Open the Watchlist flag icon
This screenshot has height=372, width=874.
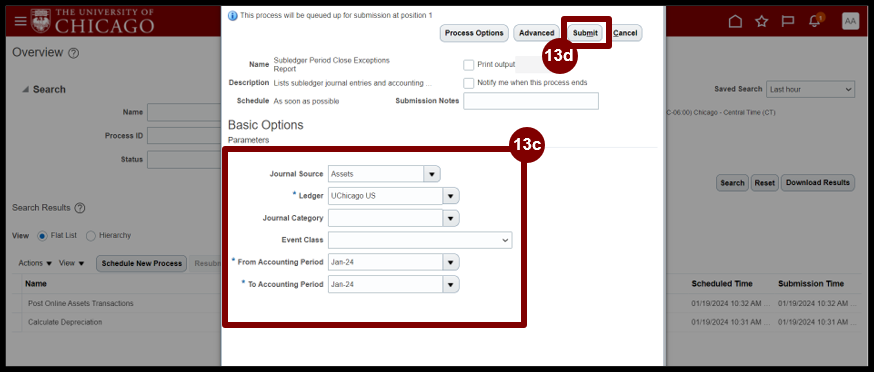click(x=788, y=21)
